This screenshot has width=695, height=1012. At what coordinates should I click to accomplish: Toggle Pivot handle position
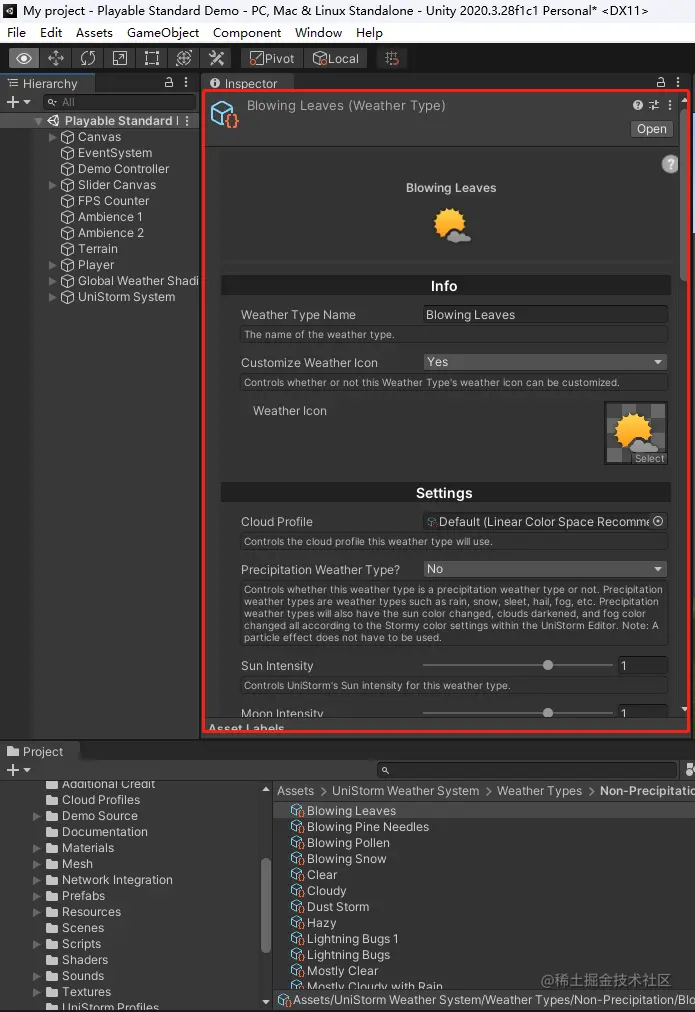coord(272,59)
